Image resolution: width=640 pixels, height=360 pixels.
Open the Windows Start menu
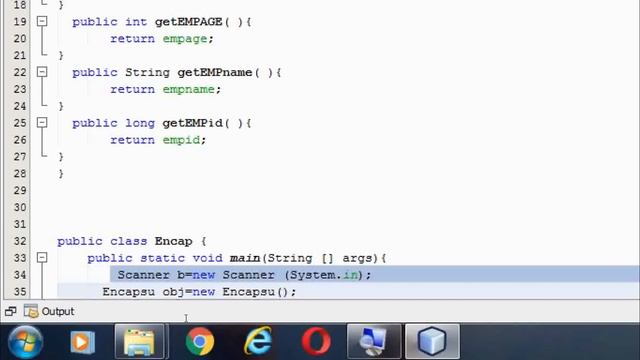(25, 342)
